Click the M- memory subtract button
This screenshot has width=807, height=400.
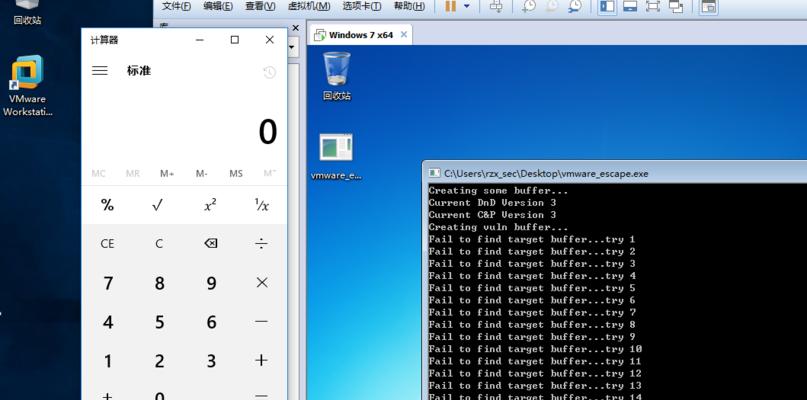[201, 173]
